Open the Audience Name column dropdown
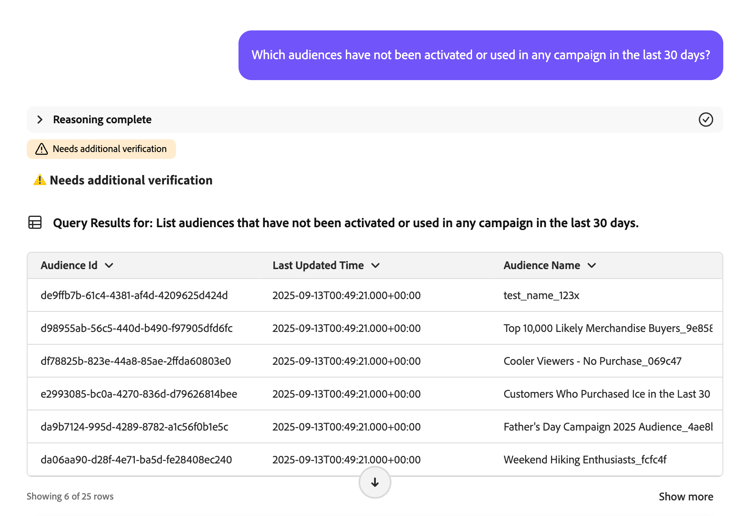This screenshot has height=516, width=750. [592, 266]
